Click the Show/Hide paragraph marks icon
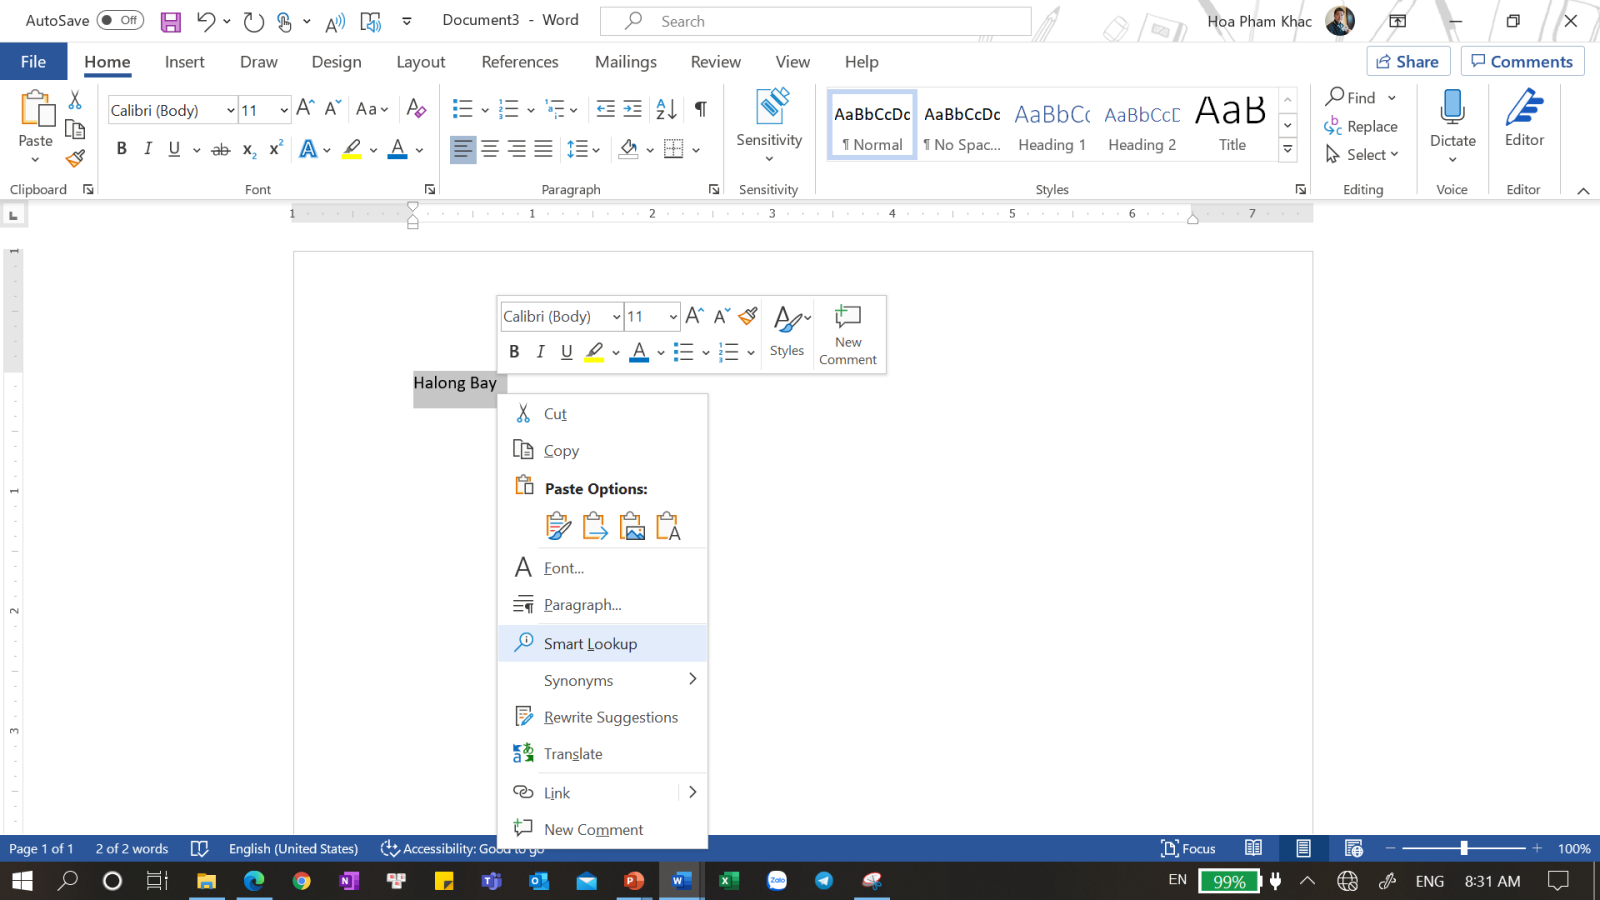The width and height of the screenshot is (1600, 900). tap(700, 109)
